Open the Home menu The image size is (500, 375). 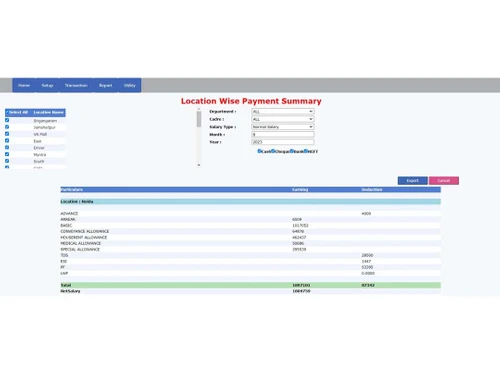point(24,85)
